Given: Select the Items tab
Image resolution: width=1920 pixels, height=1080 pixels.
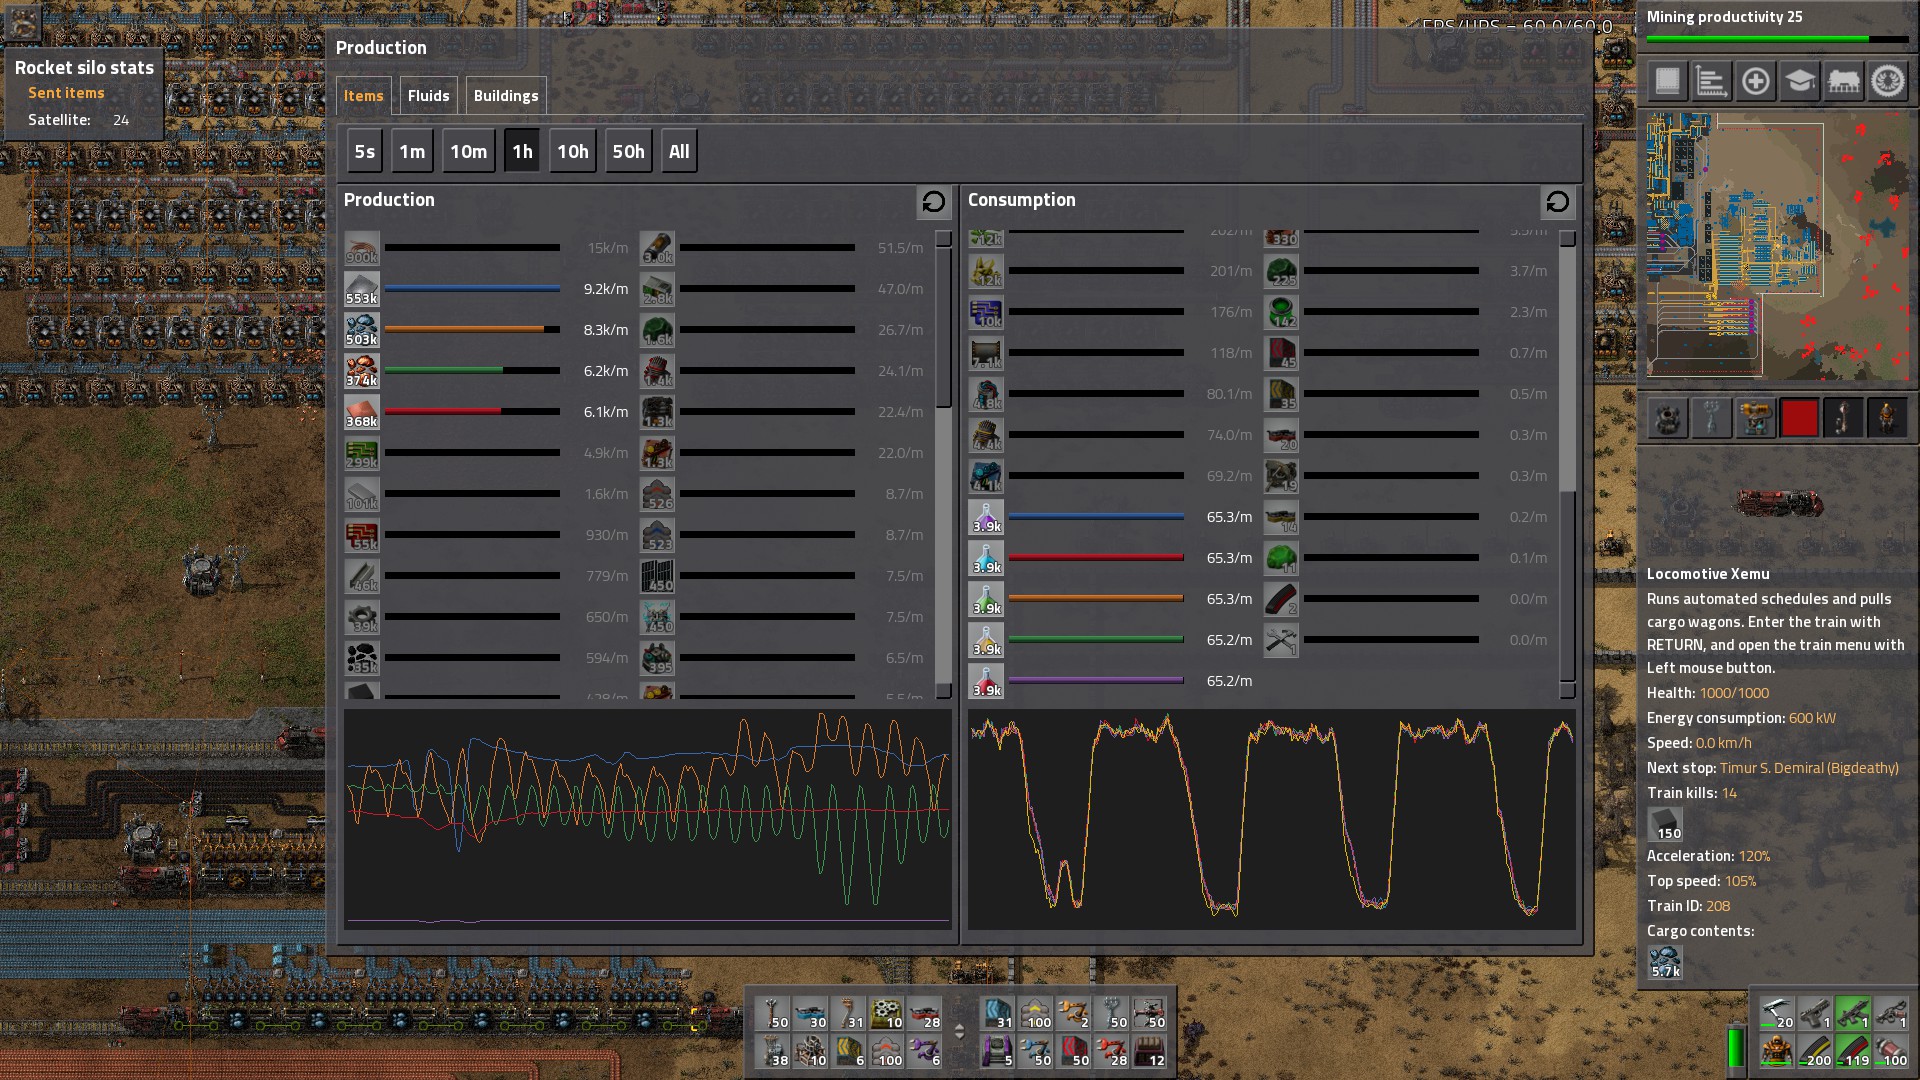Looking at the screenshot, I should coord(364,96).
